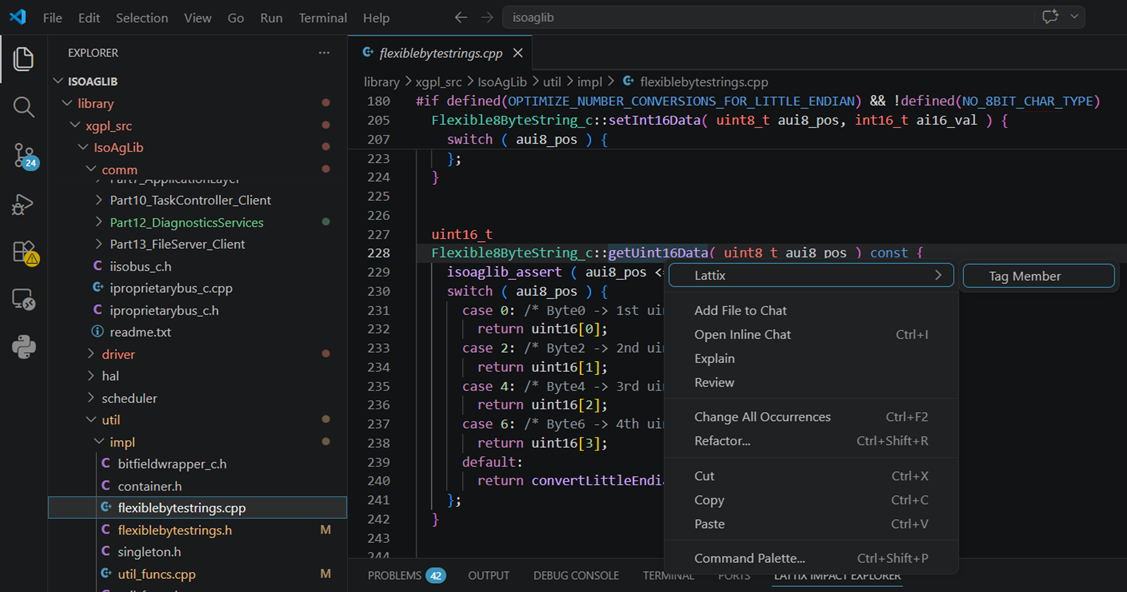Expand the driver folder
This screenshot has height=592, width=1127.
pyautogui.click(x=91, y=353)
